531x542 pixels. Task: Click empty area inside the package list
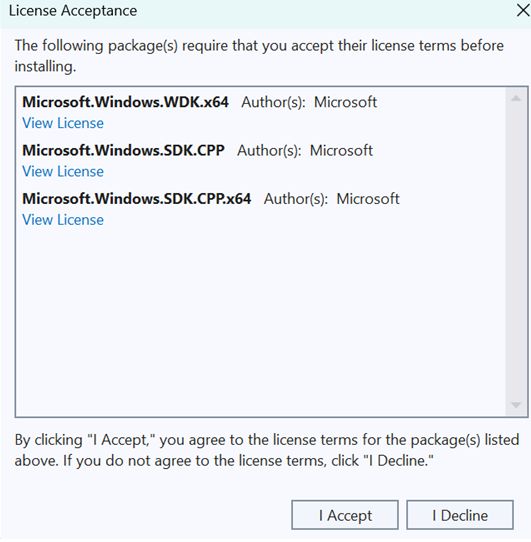click(259, 318)
